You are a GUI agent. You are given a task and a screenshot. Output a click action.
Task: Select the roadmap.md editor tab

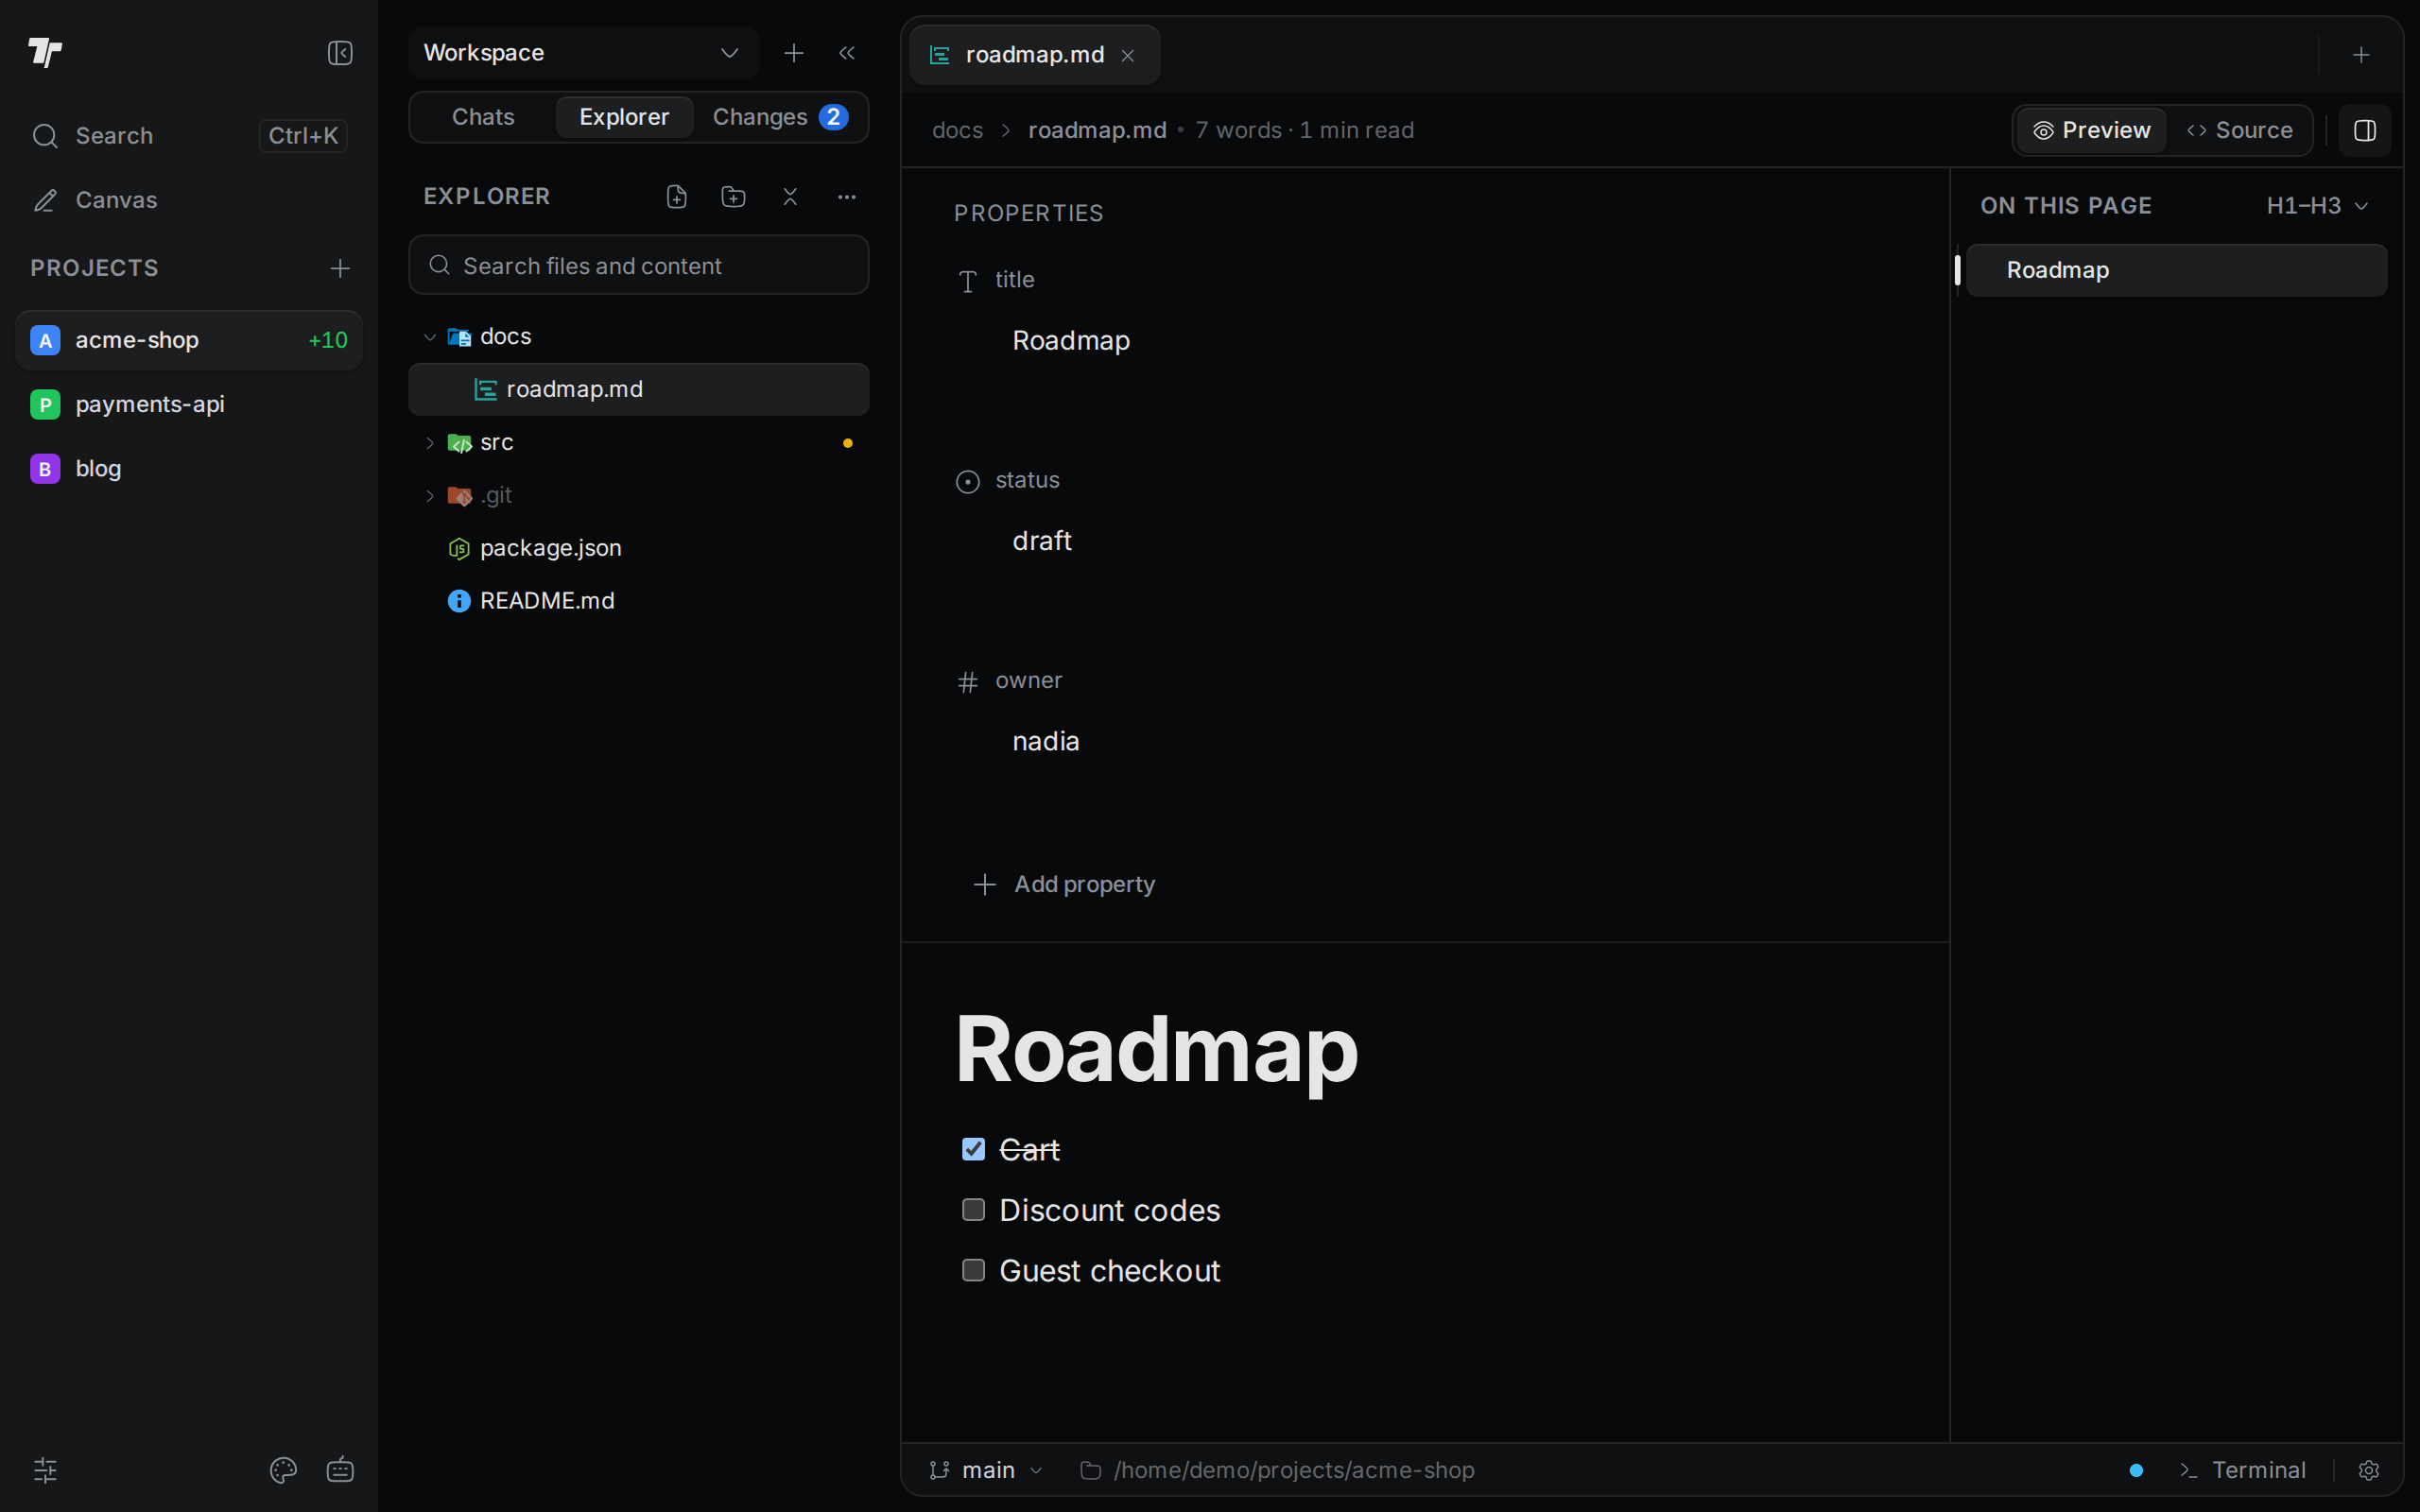tap(1034, 55)
